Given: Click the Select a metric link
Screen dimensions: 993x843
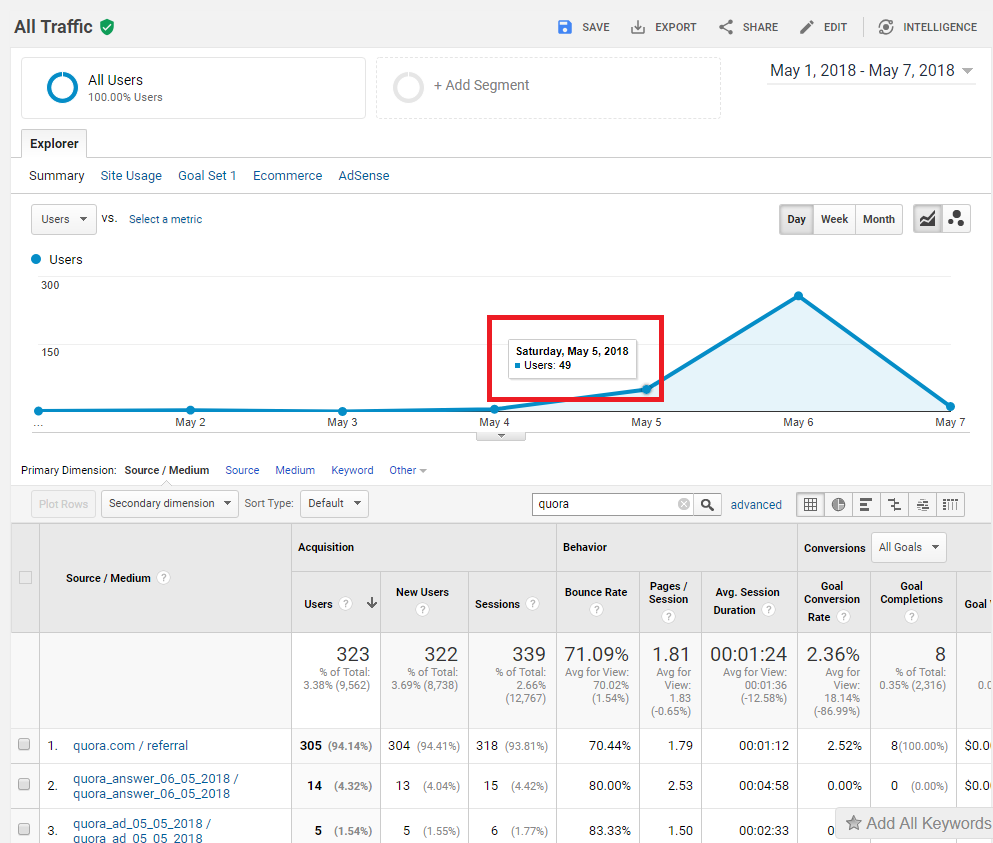Looking at the screenshot, I should (x=165, y=219).
